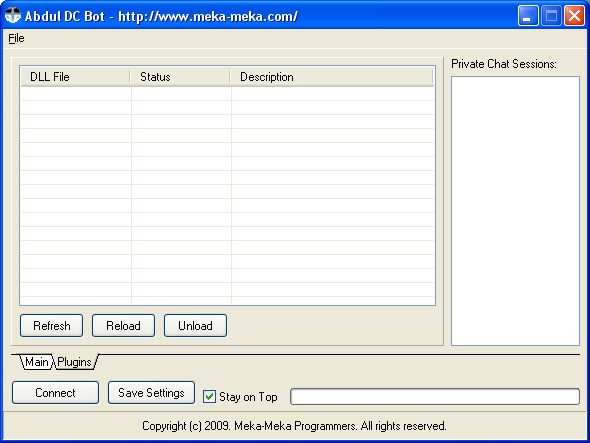
Task: Click the Refresh button
Action: click(52, 326)
